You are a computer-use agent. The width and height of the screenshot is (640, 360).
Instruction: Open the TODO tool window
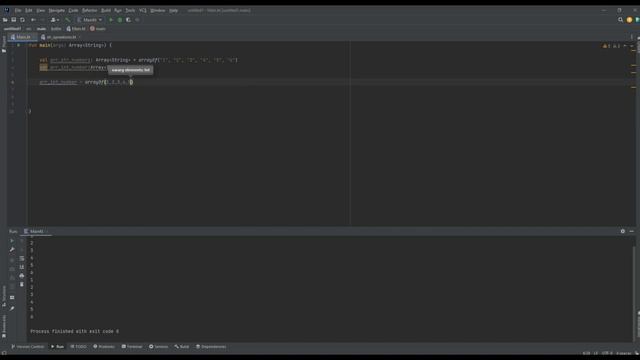coord(78,347)
